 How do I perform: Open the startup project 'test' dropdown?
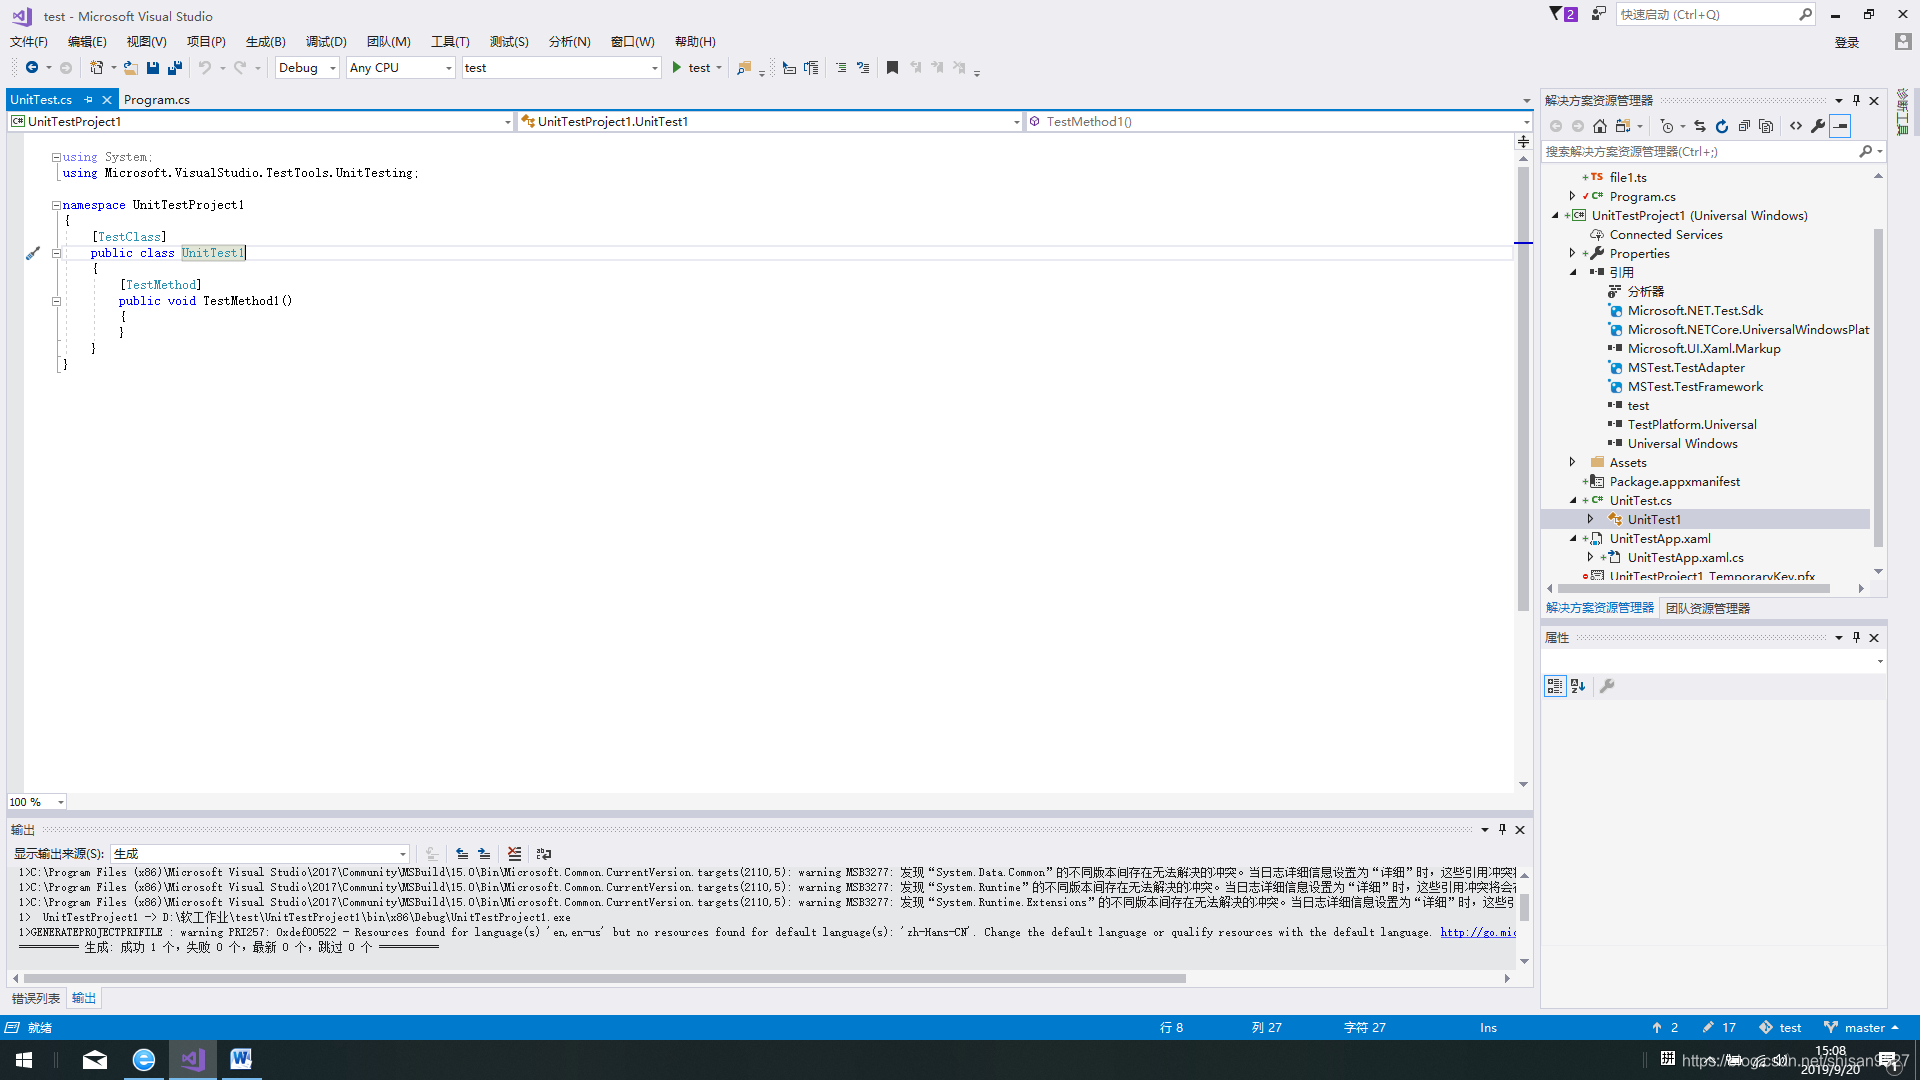point(561,68)
